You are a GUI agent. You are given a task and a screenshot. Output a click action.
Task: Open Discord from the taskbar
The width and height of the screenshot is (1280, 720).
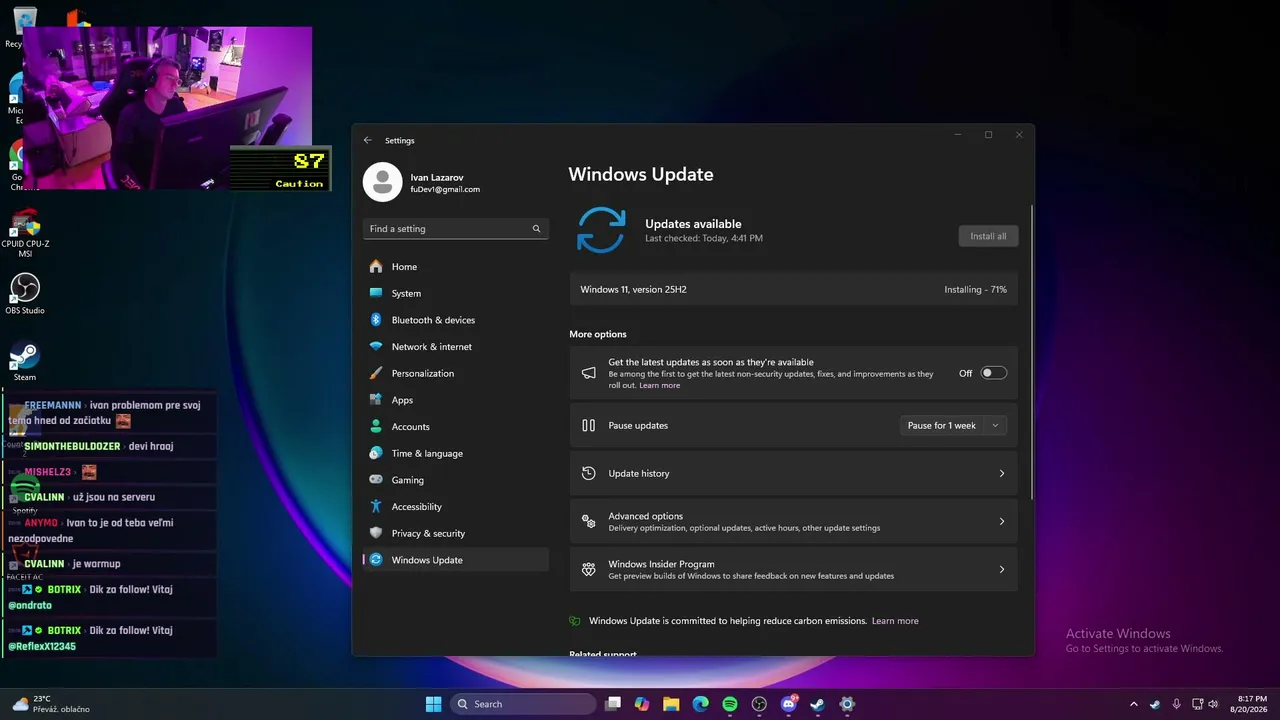point(789,704)
